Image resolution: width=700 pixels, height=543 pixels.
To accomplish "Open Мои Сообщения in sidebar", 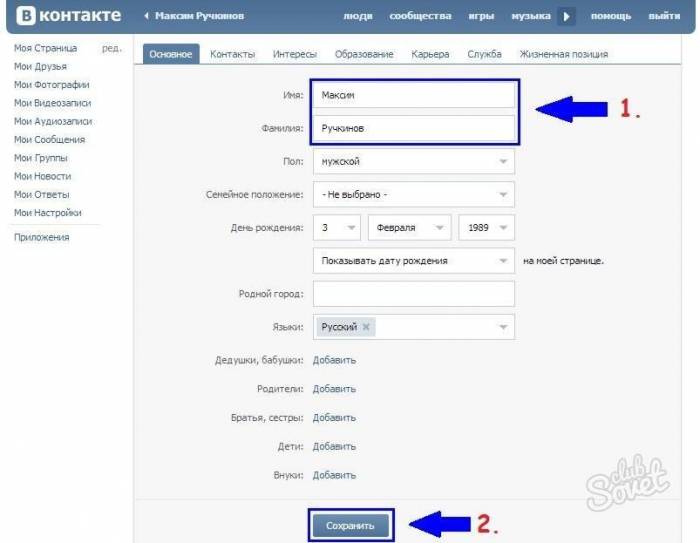I will pos(49,140).
